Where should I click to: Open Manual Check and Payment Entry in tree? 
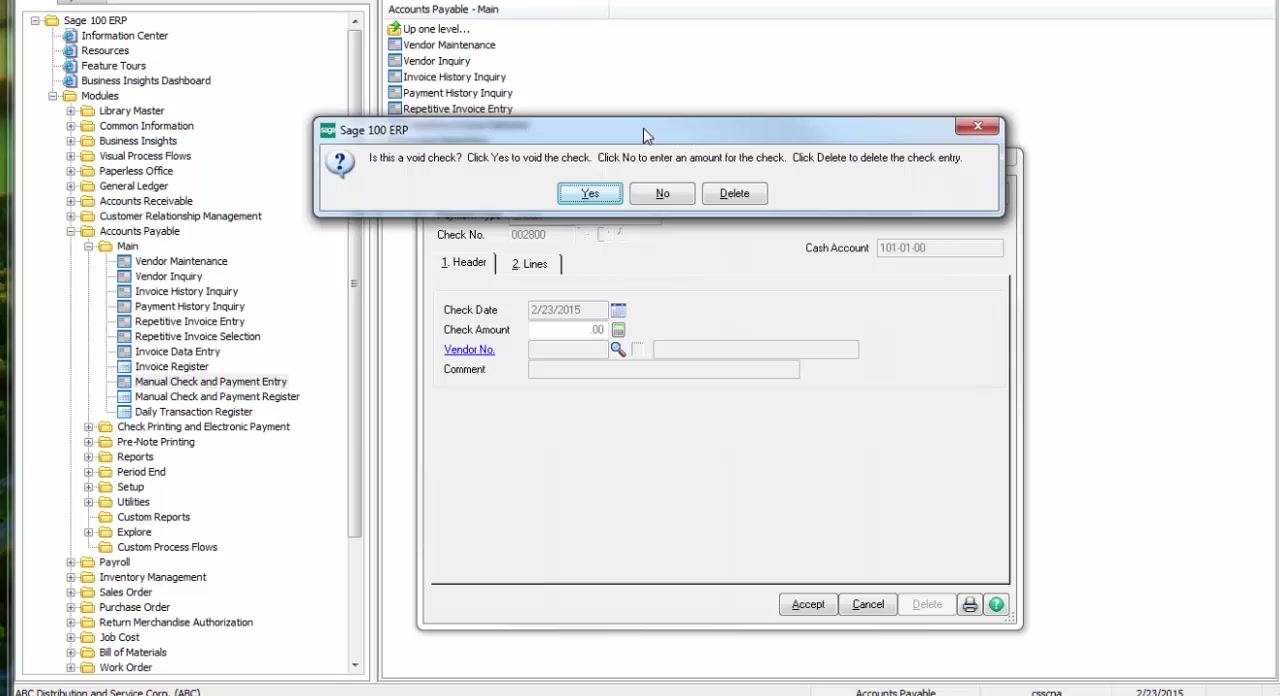(x=211, y=382)
